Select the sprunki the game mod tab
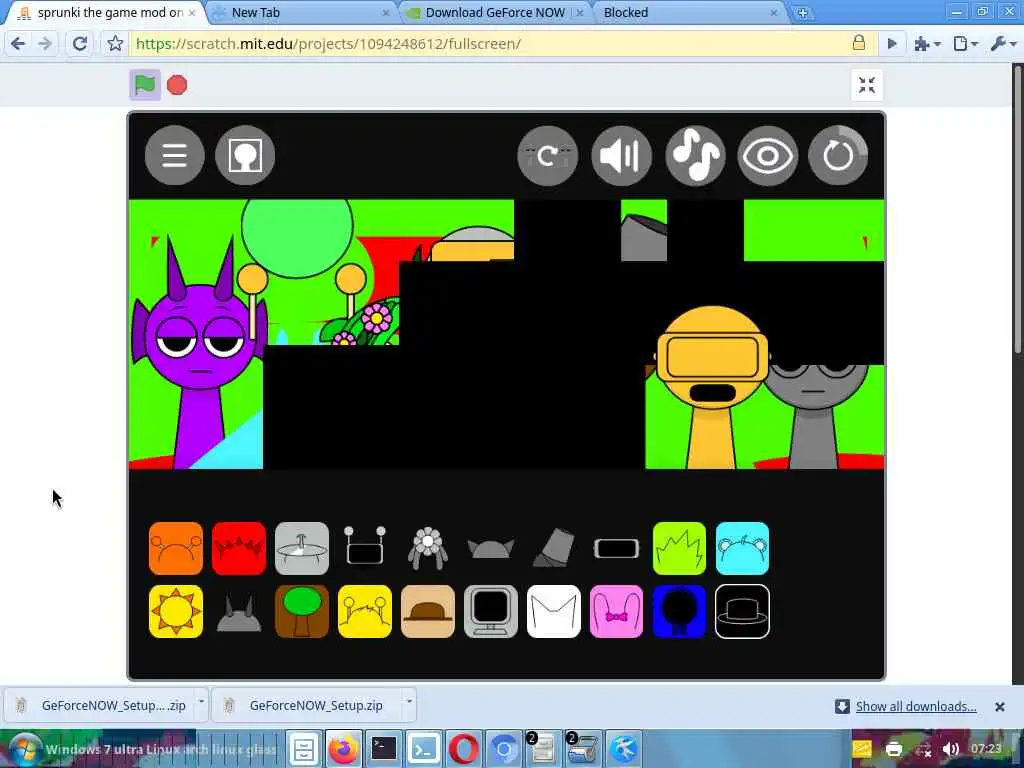Viewport: 1024px width, 768px height. (106, 12)
